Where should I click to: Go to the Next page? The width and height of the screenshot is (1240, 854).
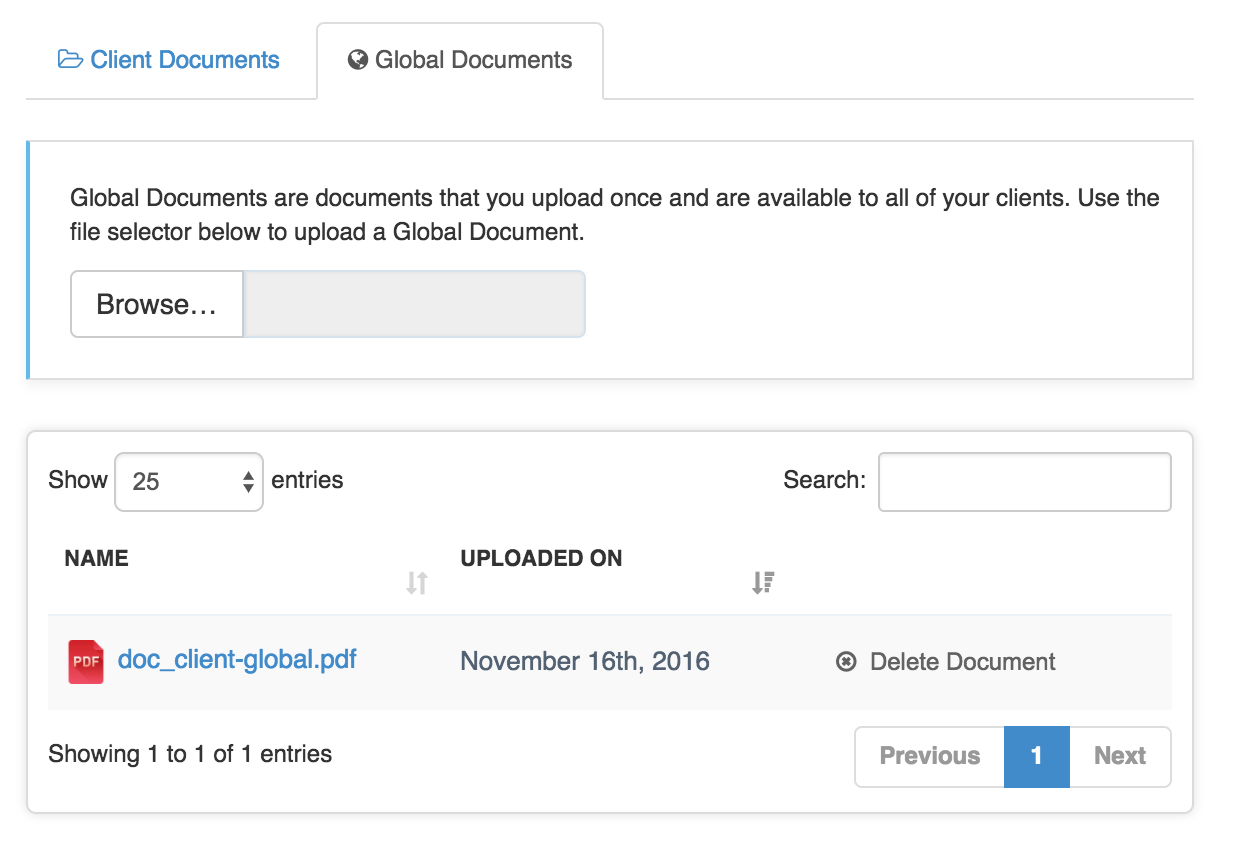tap(1120, 756)
